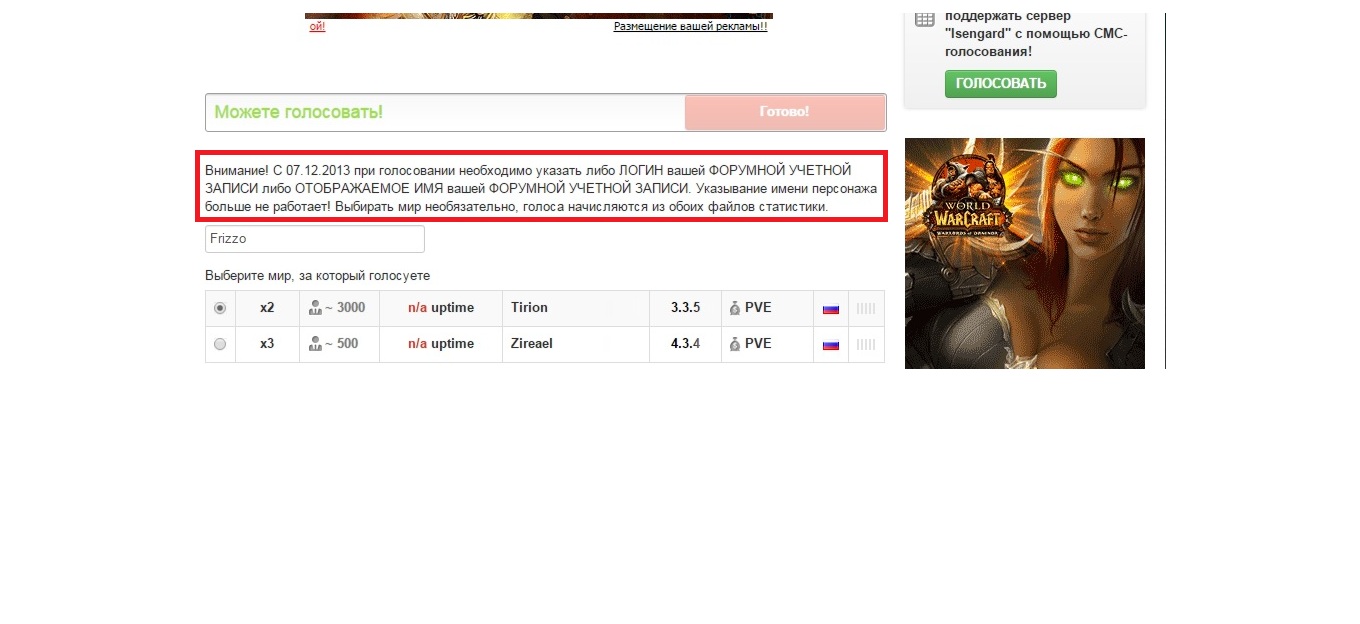
Task: Click the players icon beside ~ 3000
Action: pos(315,308)
